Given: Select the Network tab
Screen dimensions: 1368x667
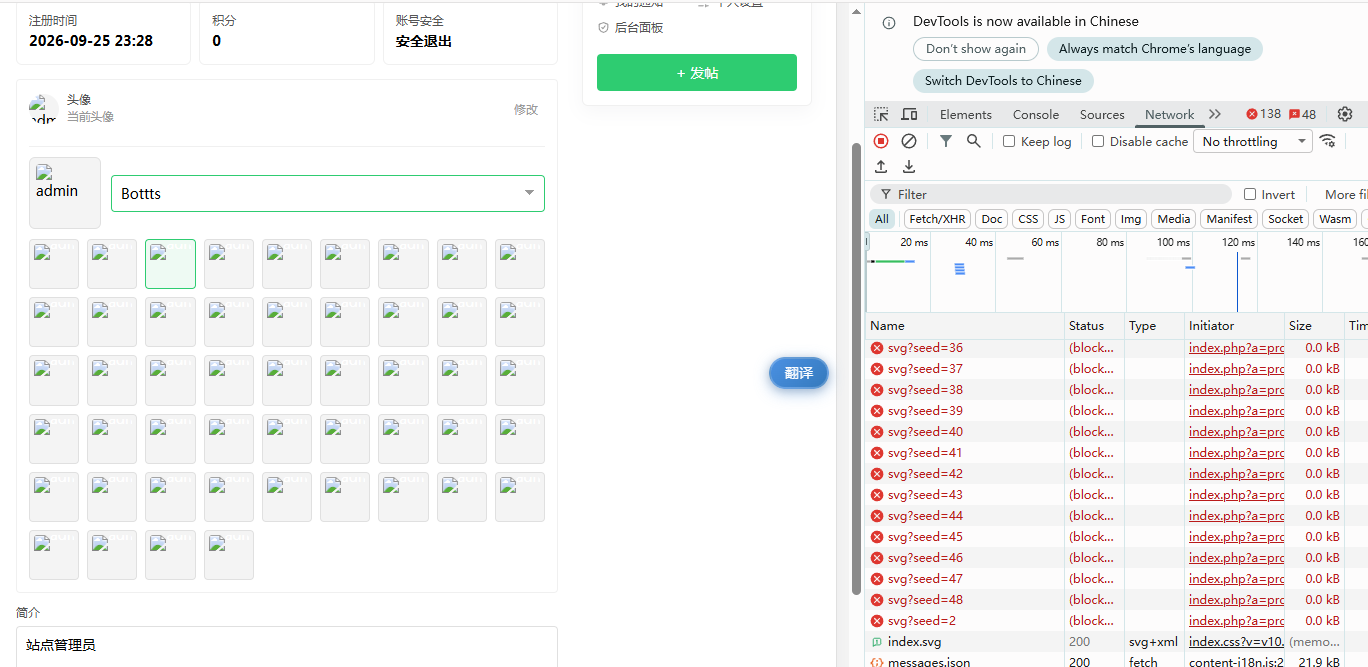Looking at the screenshot, I should (x=1170, y=114).
